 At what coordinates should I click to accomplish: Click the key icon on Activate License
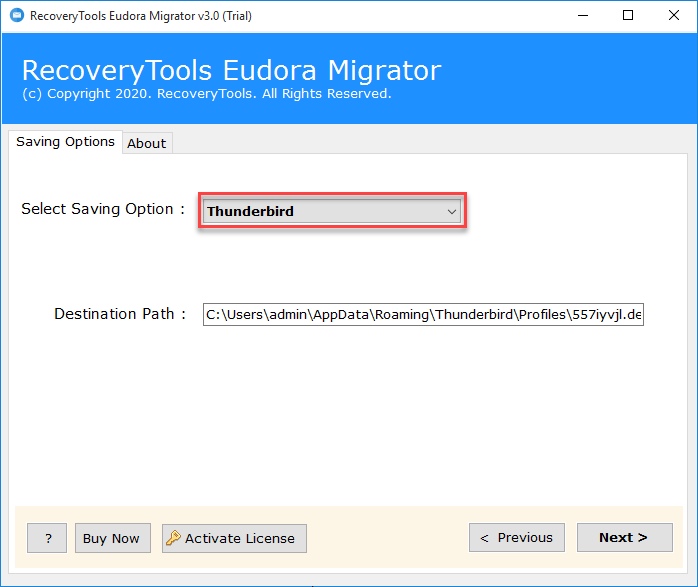coord(173,538)
